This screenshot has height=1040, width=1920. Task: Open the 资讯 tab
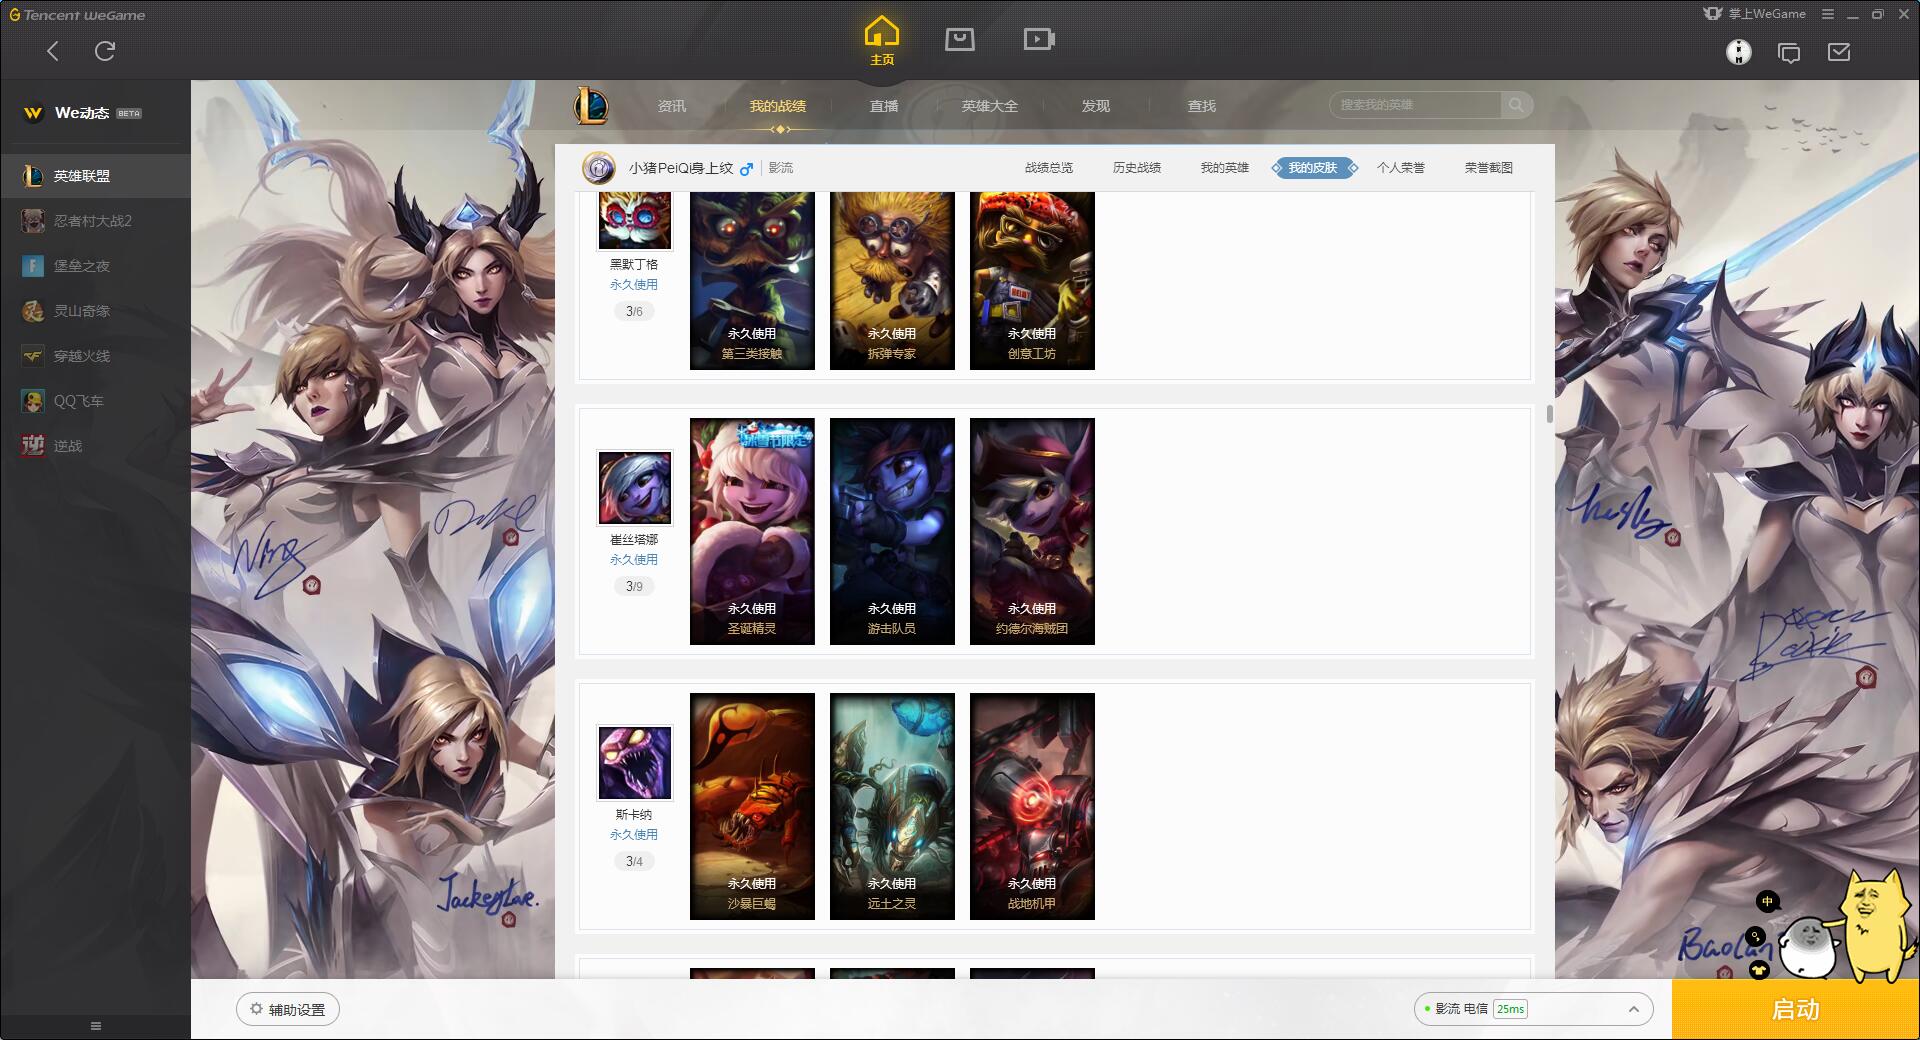tap(672, 106)
